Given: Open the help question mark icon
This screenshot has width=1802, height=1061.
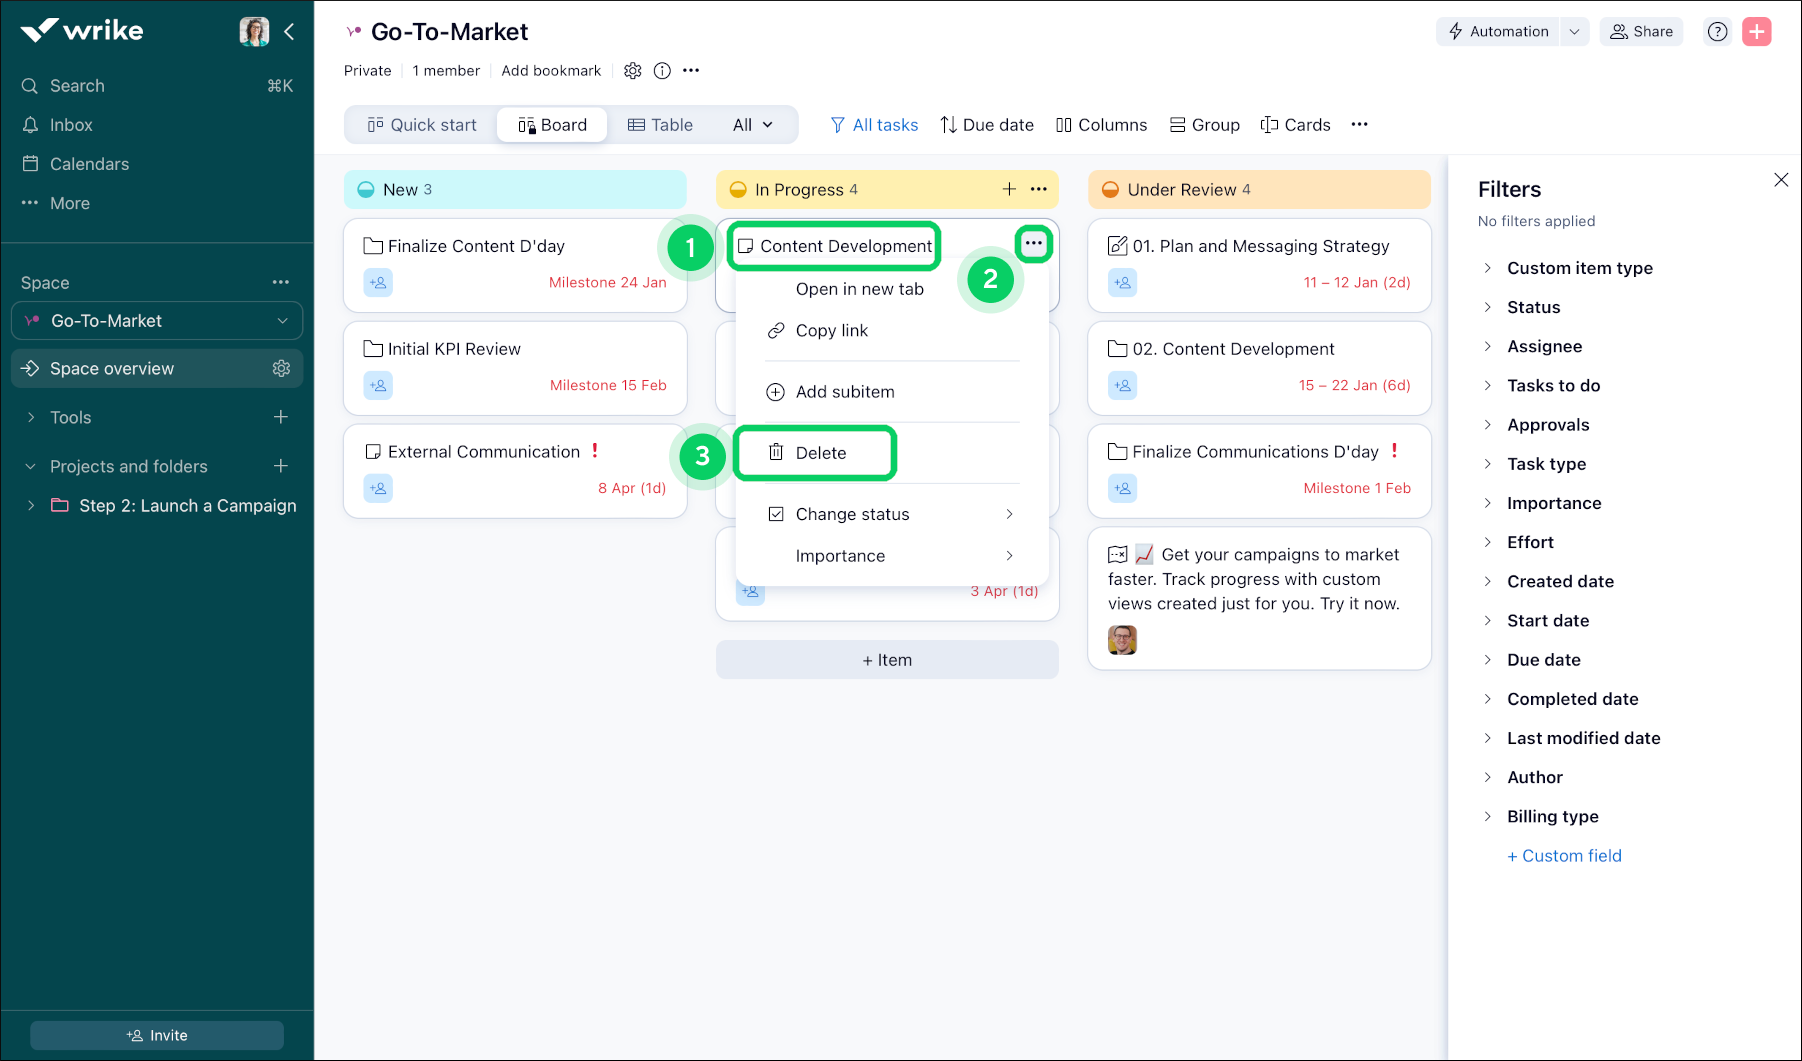Looking at the screenshot, I should 1717,32.
